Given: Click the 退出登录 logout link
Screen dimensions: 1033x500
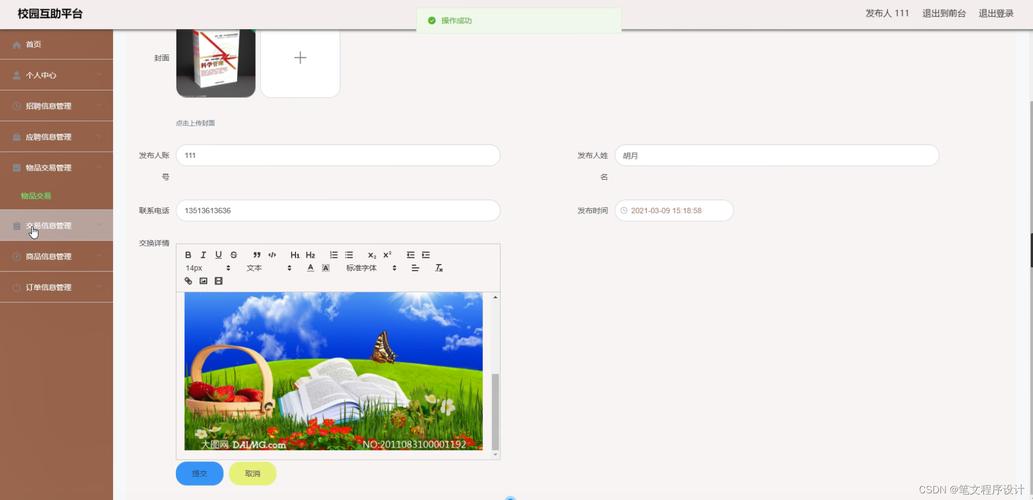Looking at the screenshot, I should [995, 13].
